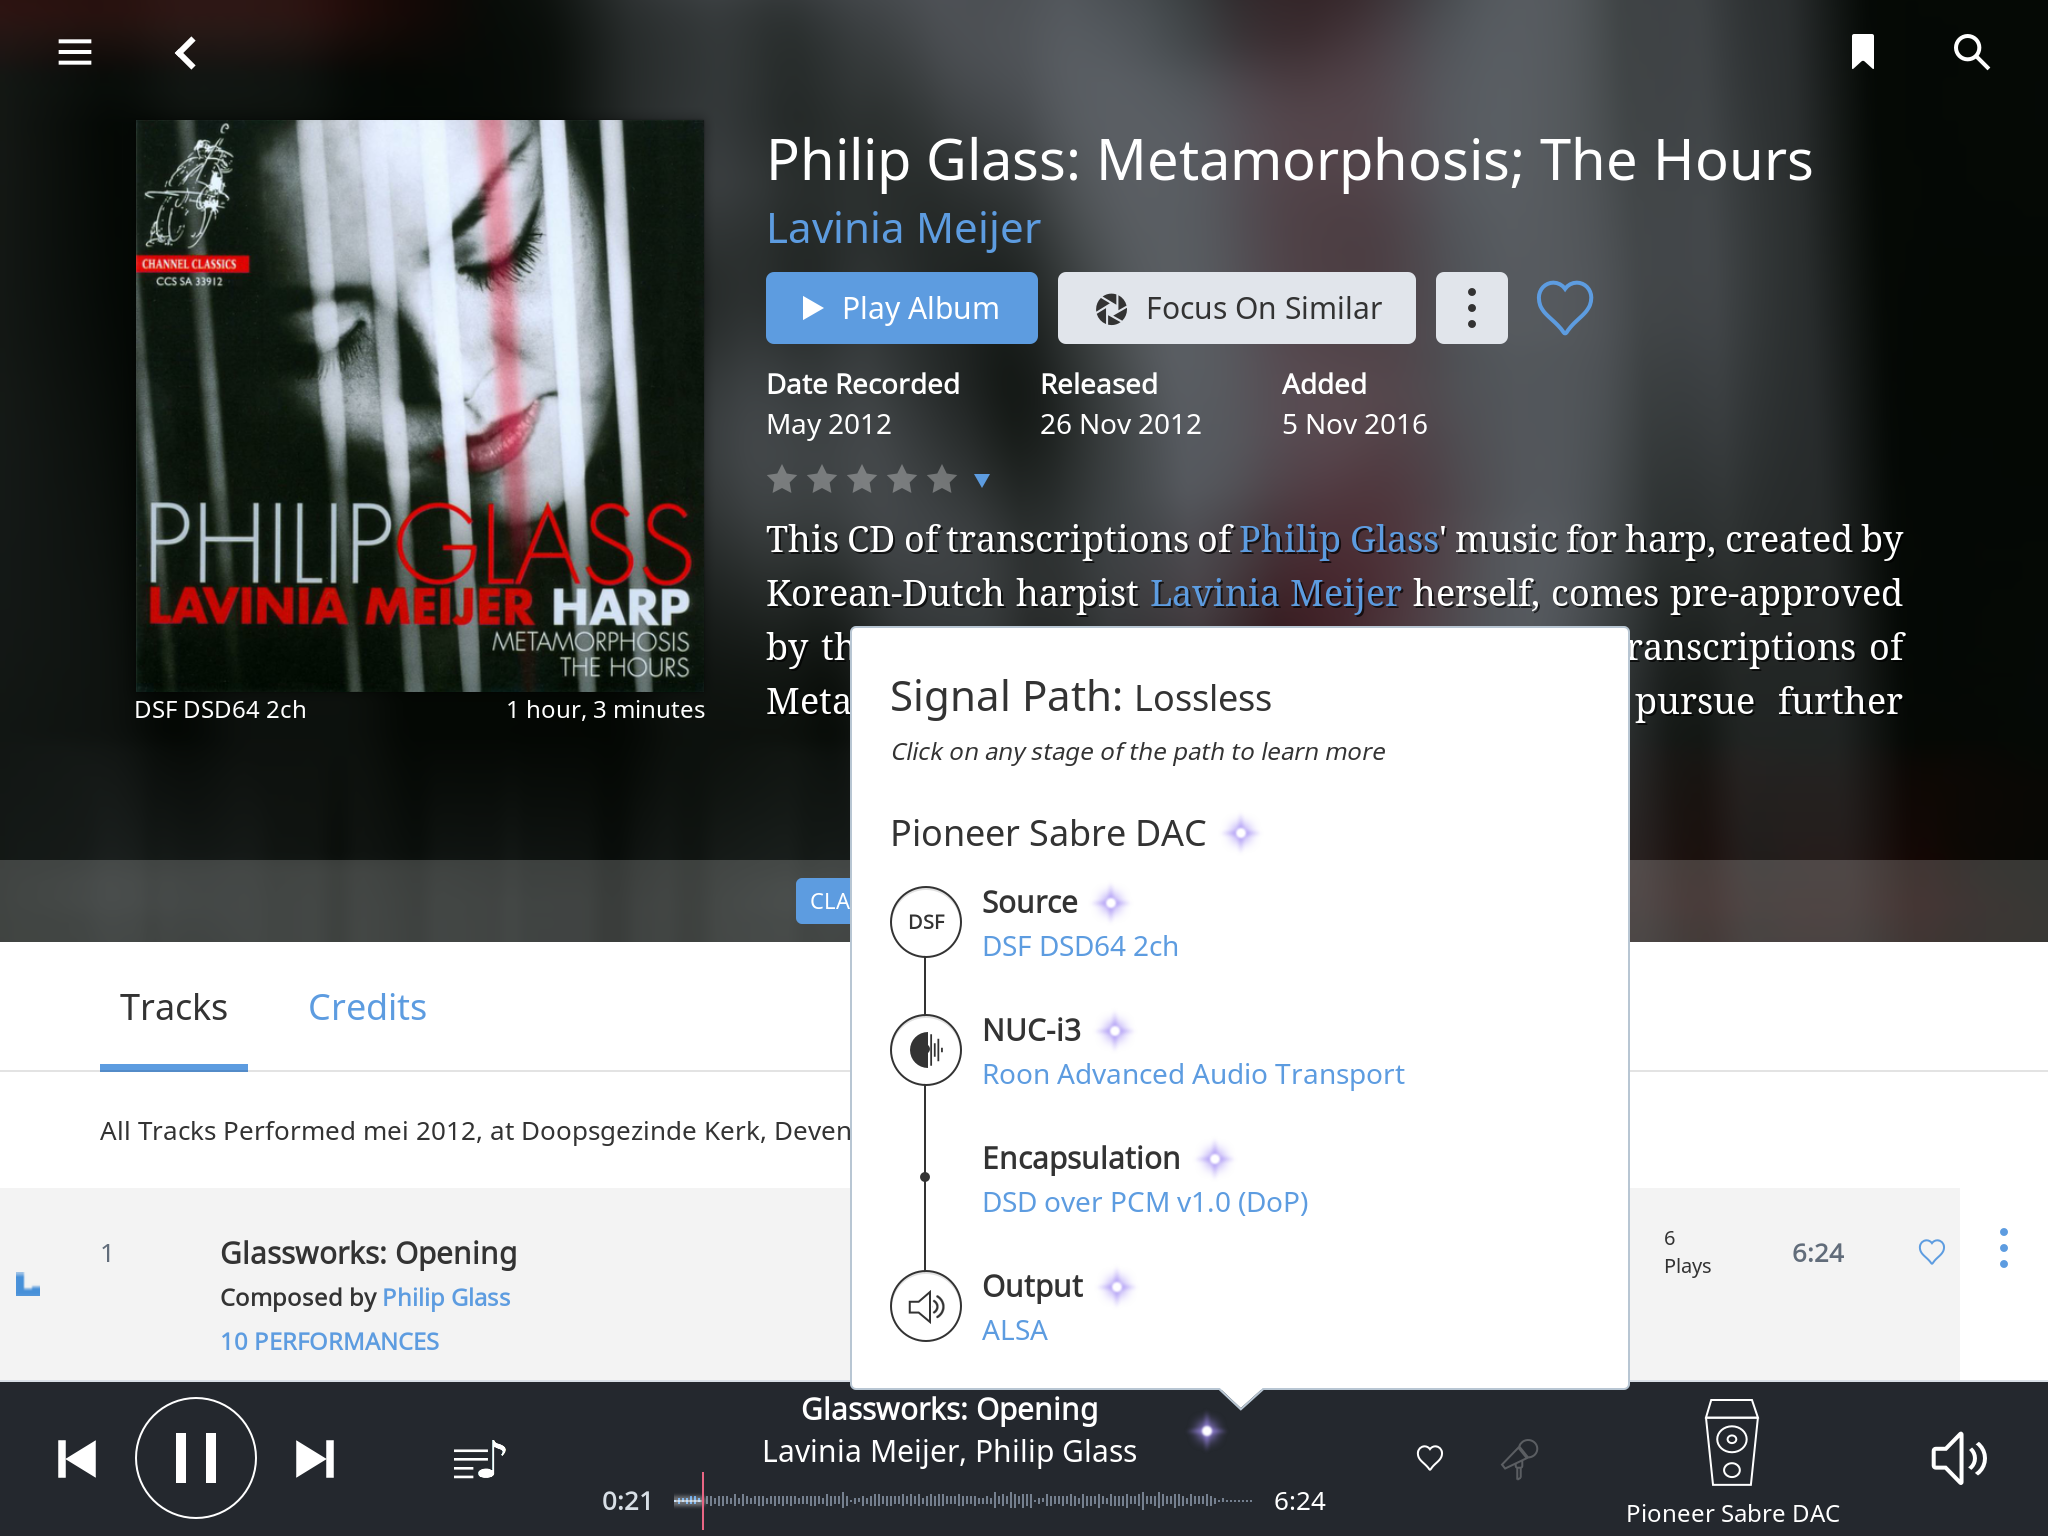Favorite the album with heart icon
The height and width of the screenshot is (1536, 2048).
(1564, 307)
